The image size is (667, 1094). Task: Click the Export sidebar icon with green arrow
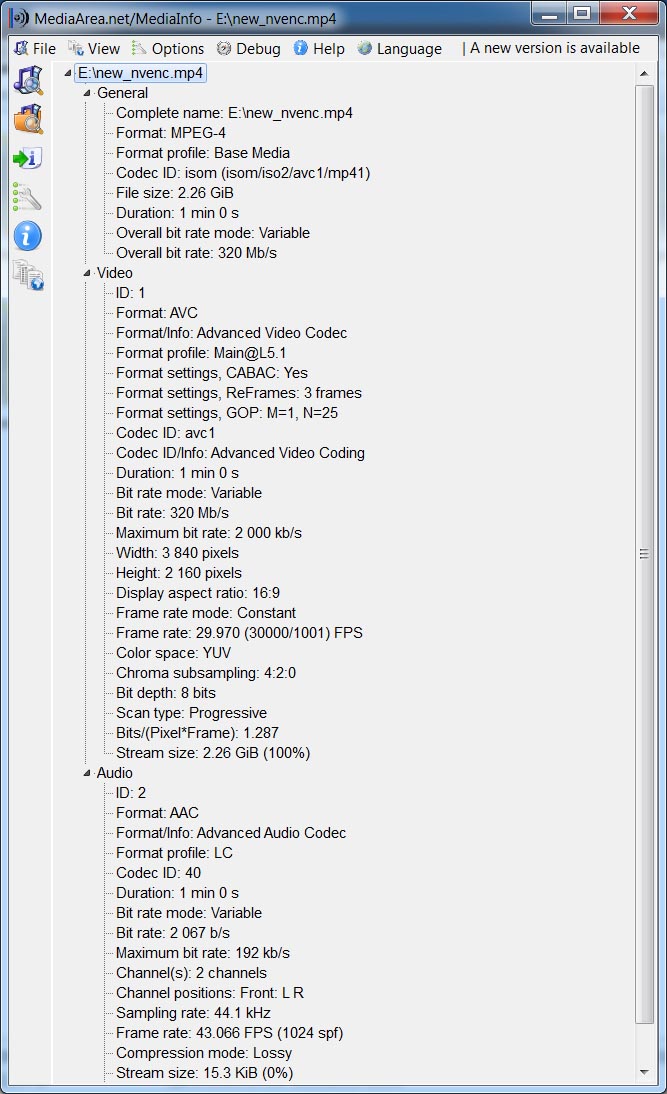coord(28,158)
